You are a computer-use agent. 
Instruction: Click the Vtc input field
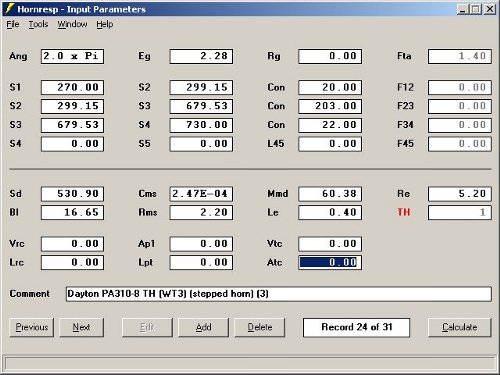(x=330, y=244)
